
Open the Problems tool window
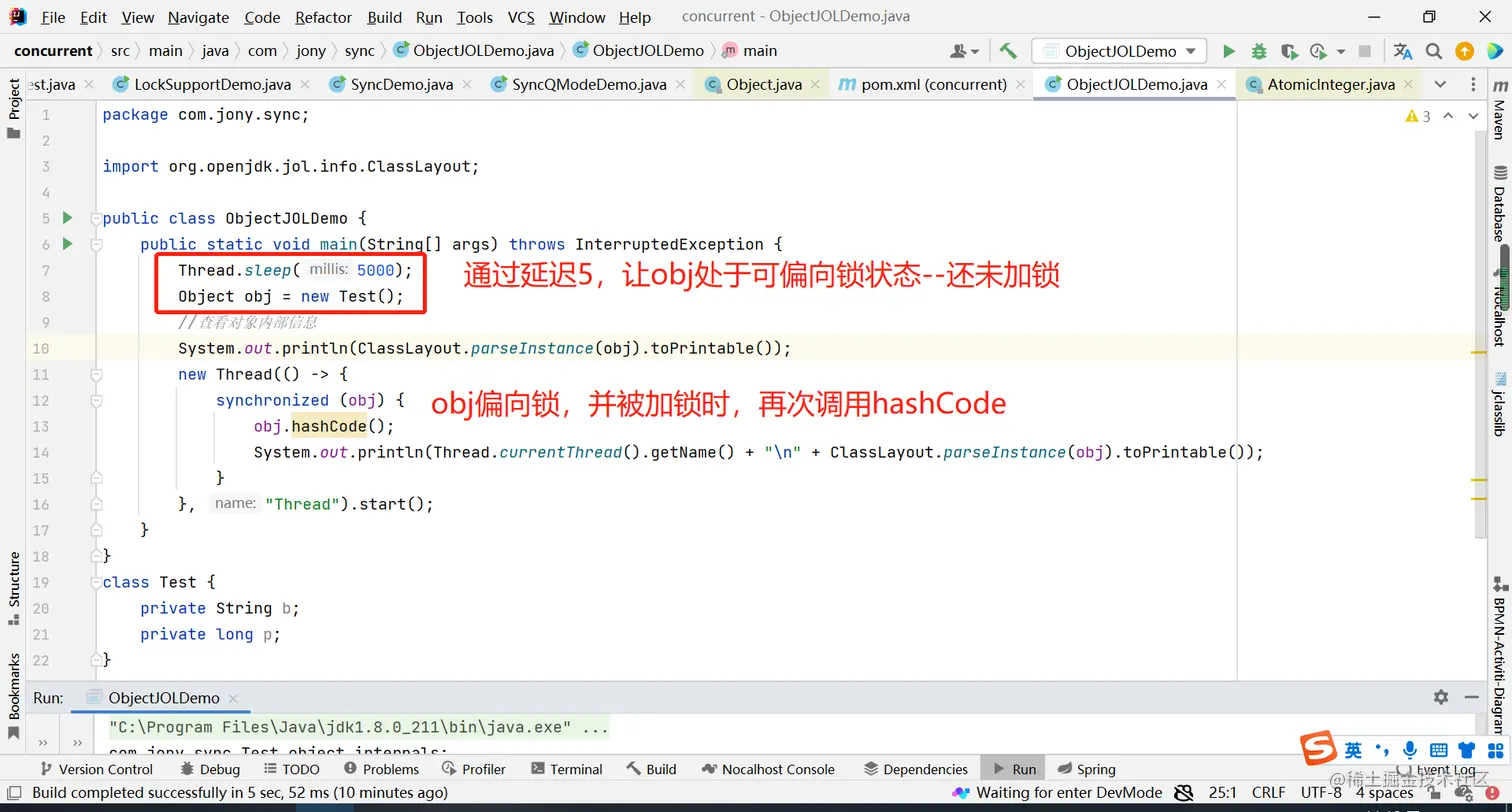coord(381,769)
